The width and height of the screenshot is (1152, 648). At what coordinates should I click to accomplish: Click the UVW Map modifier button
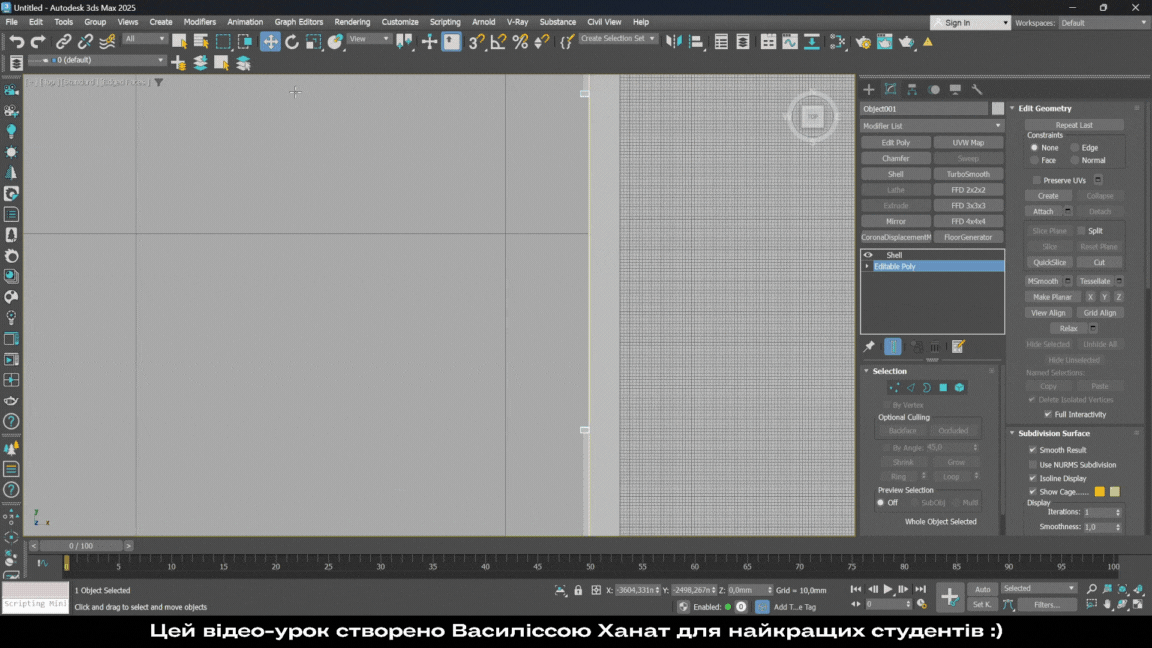pyautogui.click(x=968, y=143)
